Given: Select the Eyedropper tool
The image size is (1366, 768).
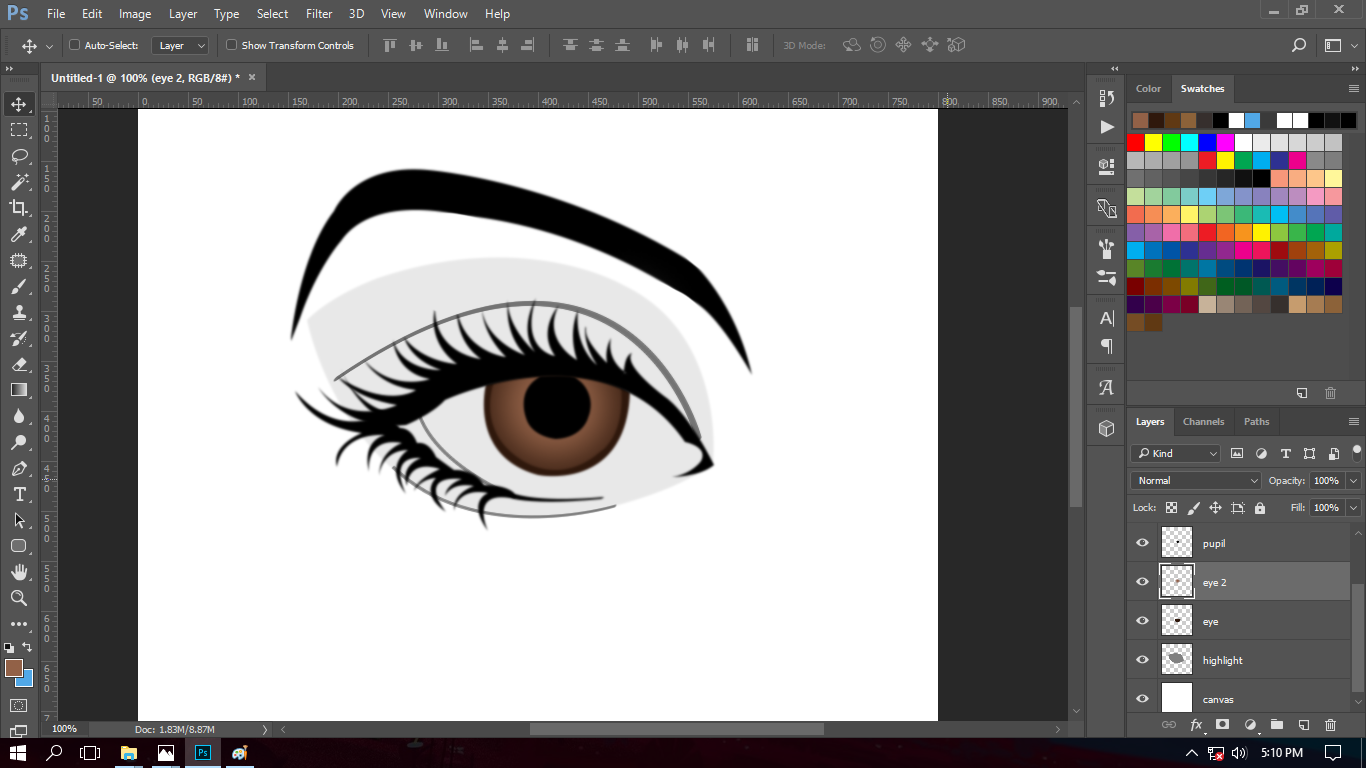Looking at the screenshot, I should pos(19,234).
